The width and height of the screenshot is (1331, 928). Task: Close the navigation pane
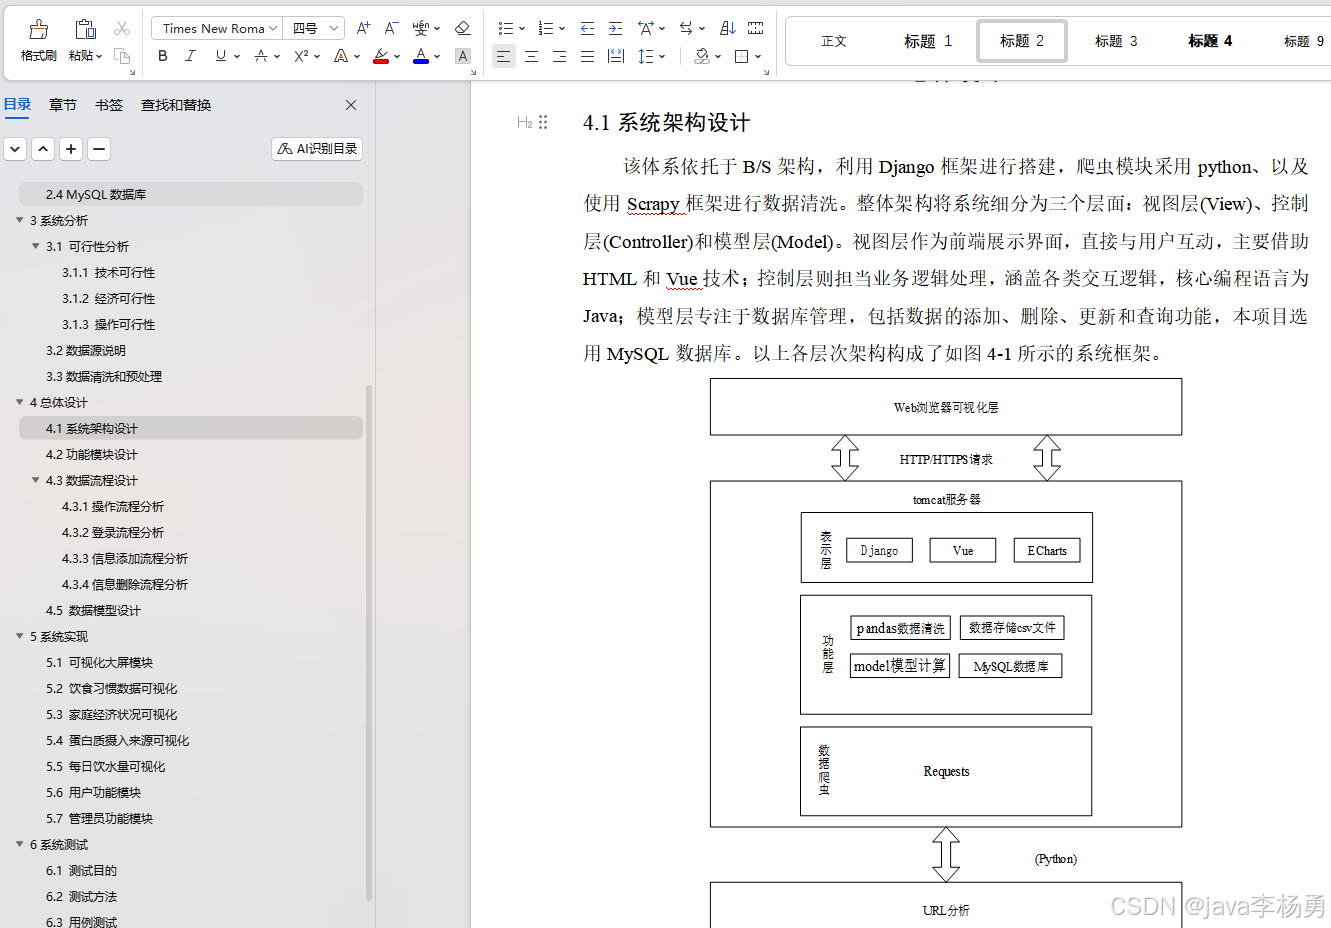coord(351,105)
